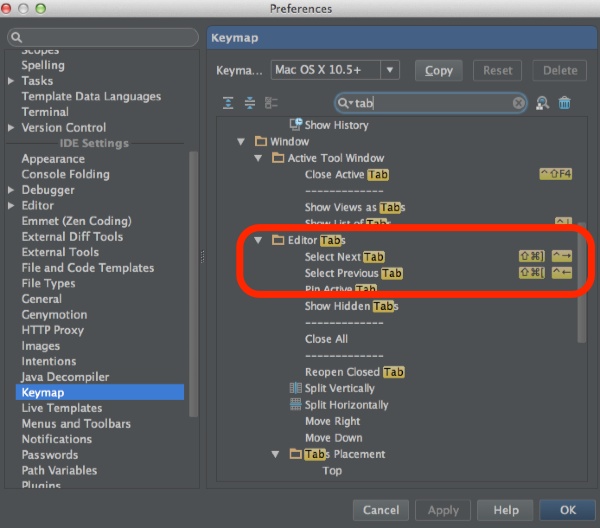Viewport: 600px width, 528px height.
Task: Click the Expand All icon in Keymap toolbar
Action: pyautogui.click(x=228, y=103)
